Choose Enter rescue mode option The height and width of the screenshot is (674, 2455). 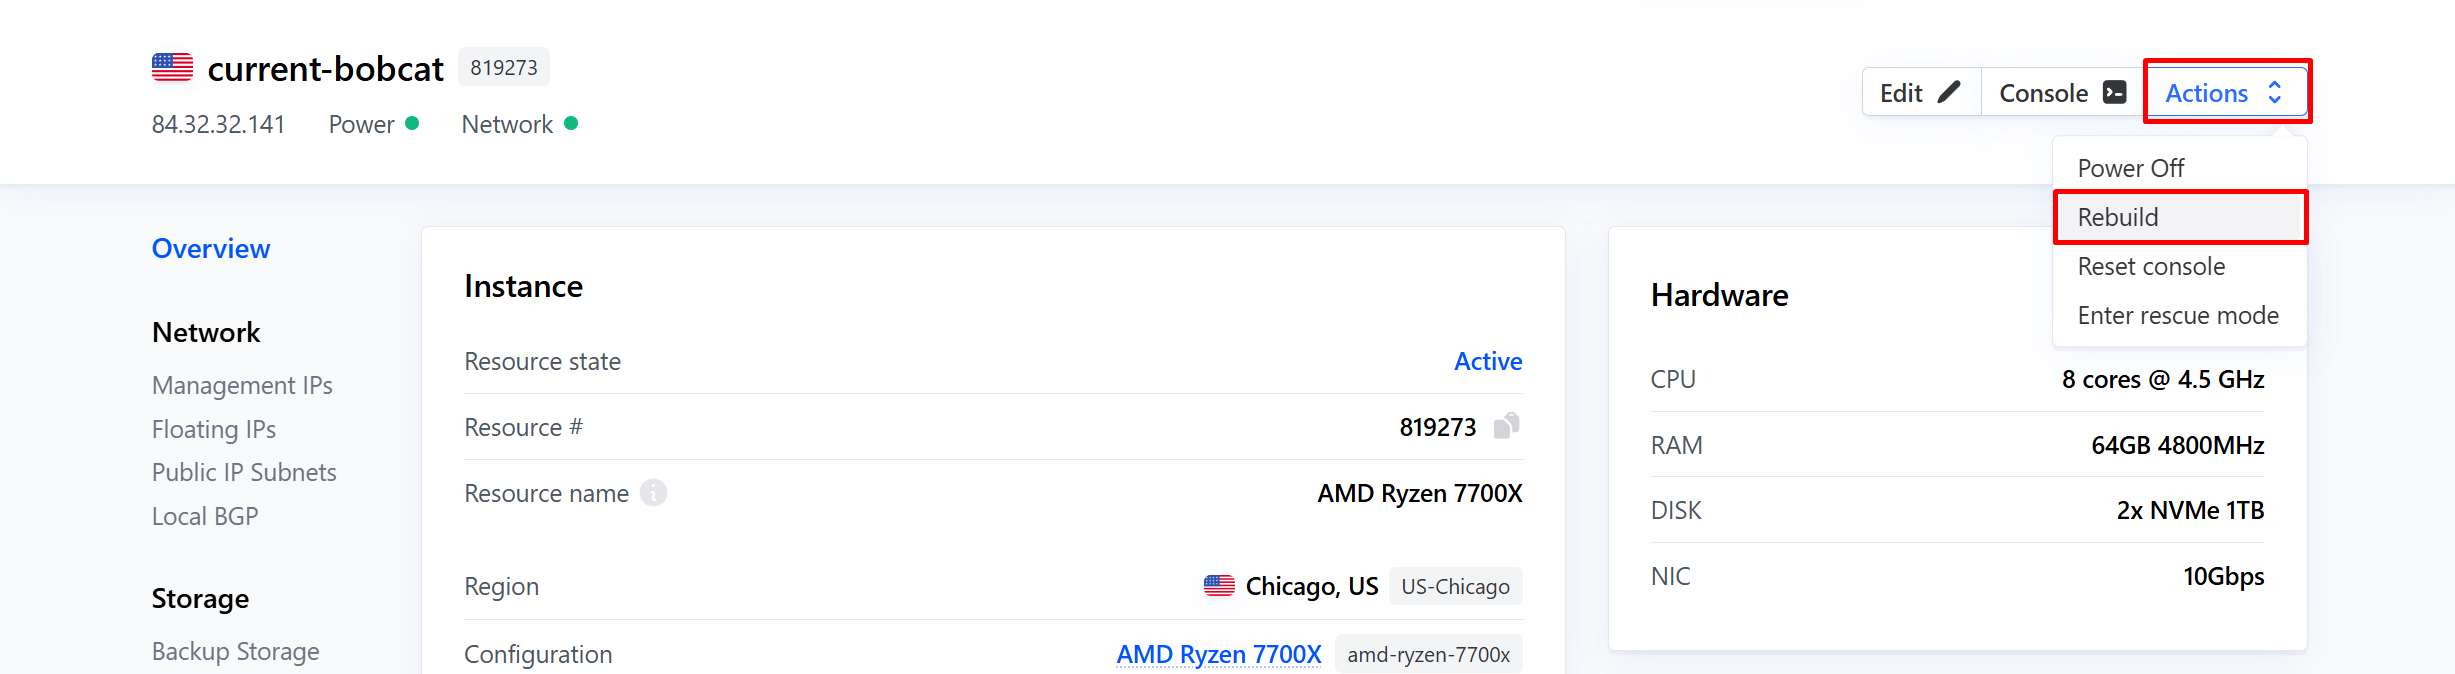2177,315
